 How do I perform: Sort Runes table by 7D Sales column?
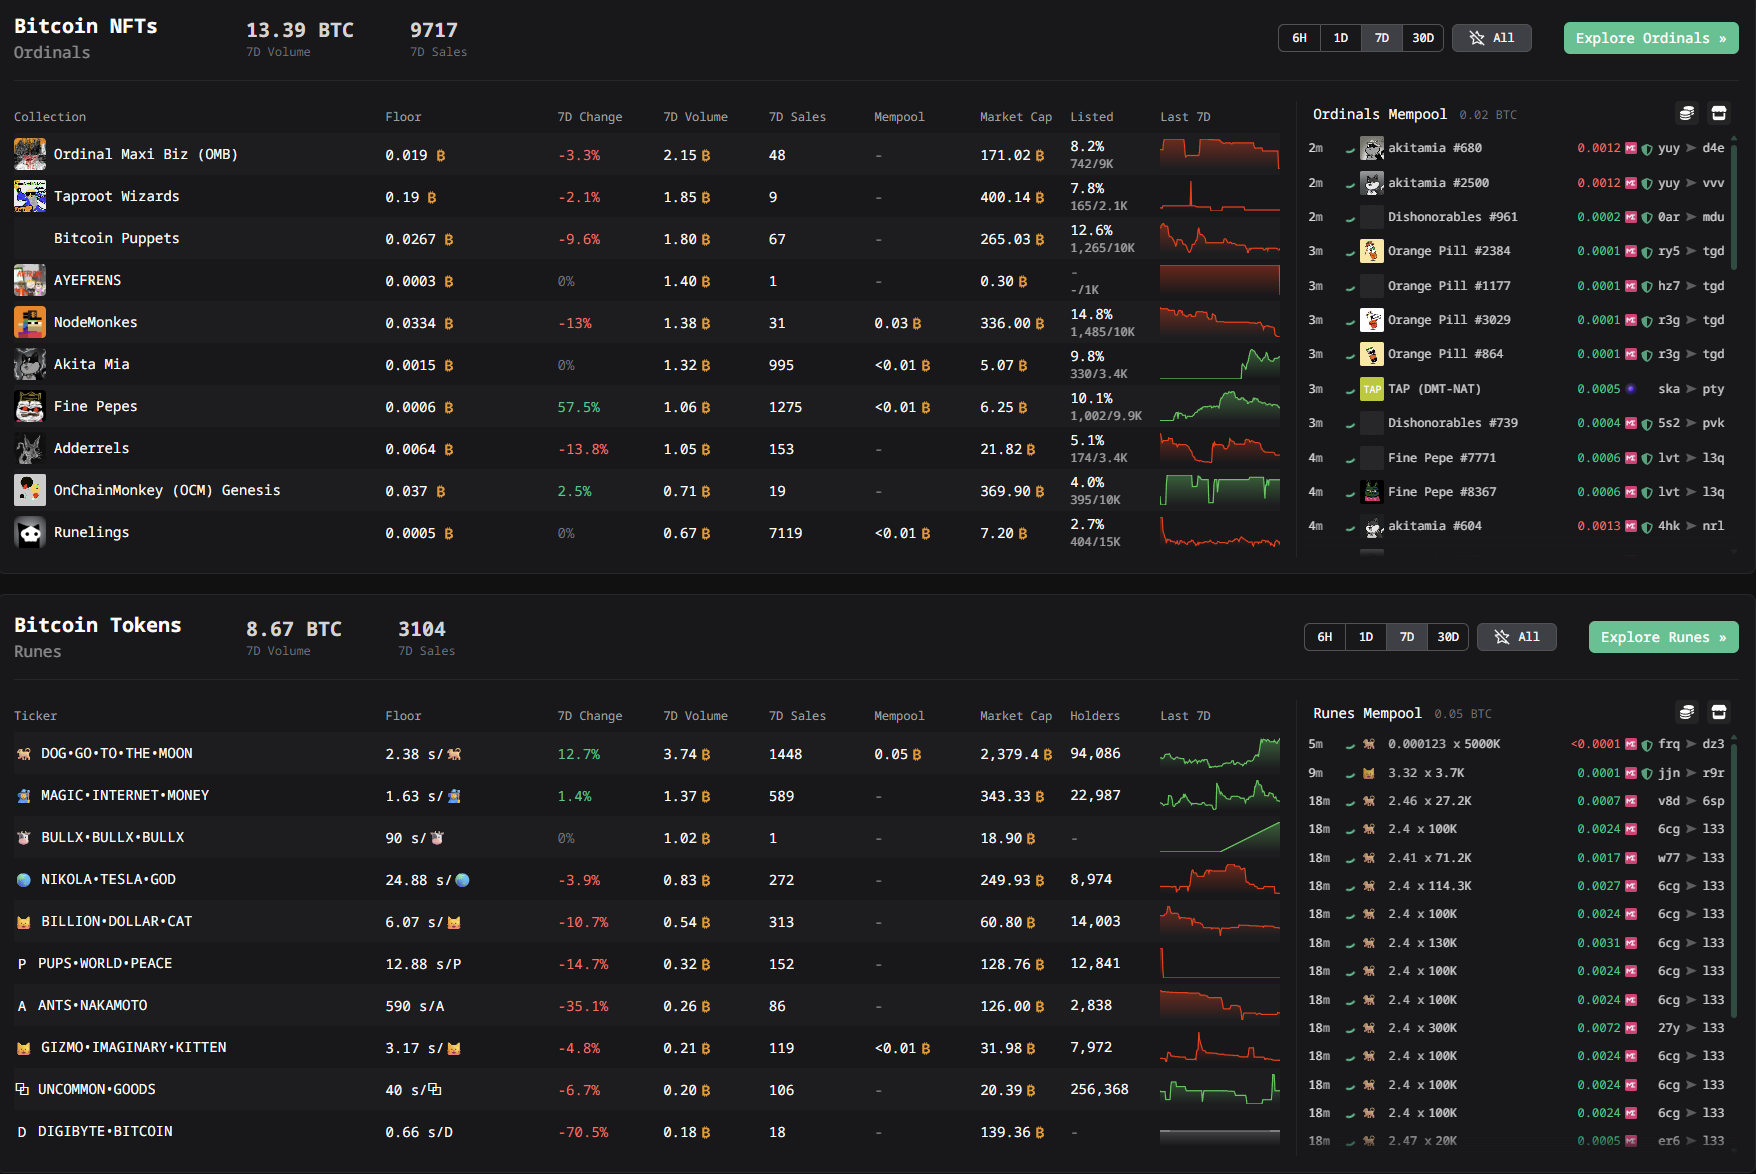(x=797, y=716)
